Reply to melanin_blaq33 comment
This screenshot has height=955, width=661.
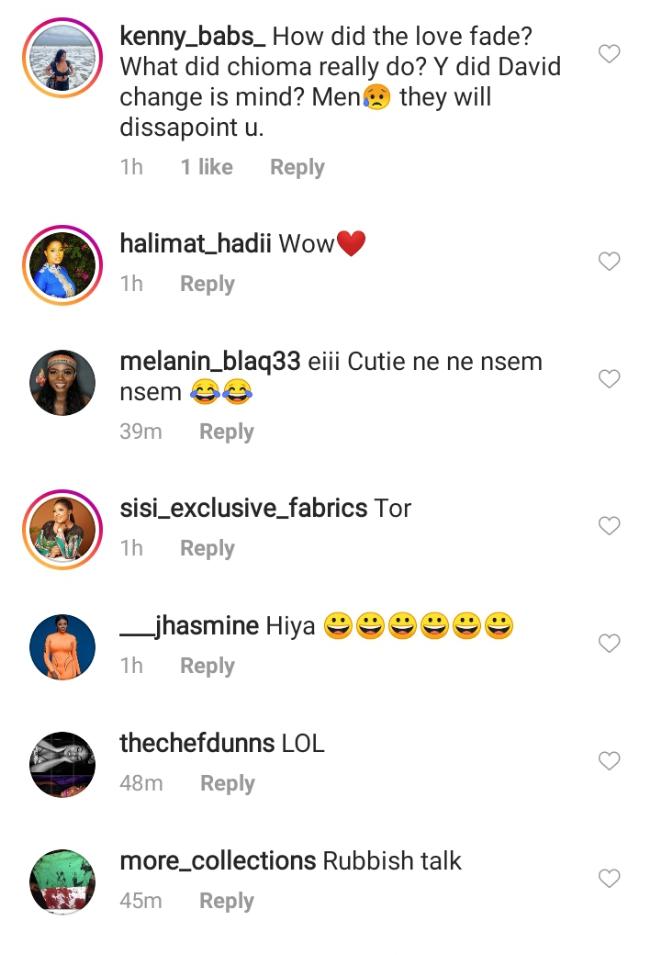tap(227, 432)
